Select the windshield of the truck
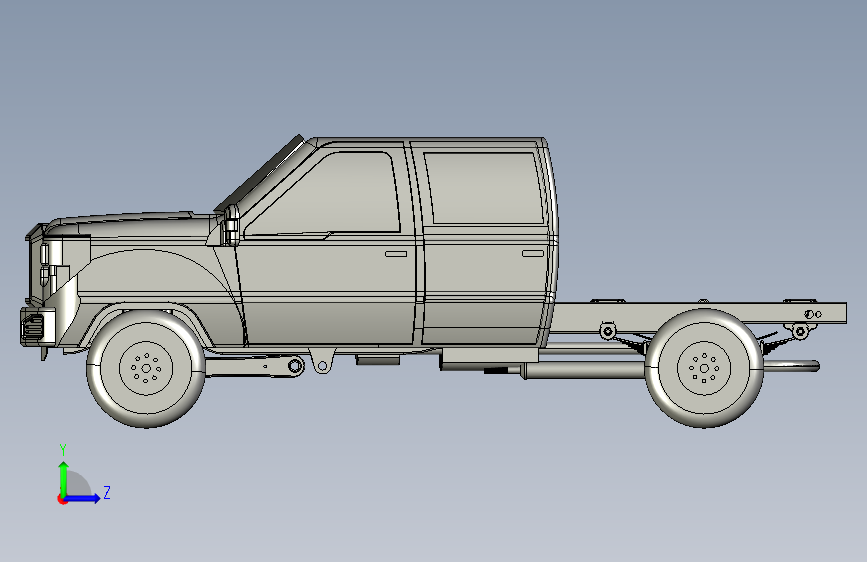The height and width of the screenshot is (562, 867). (x=260, y=174)
